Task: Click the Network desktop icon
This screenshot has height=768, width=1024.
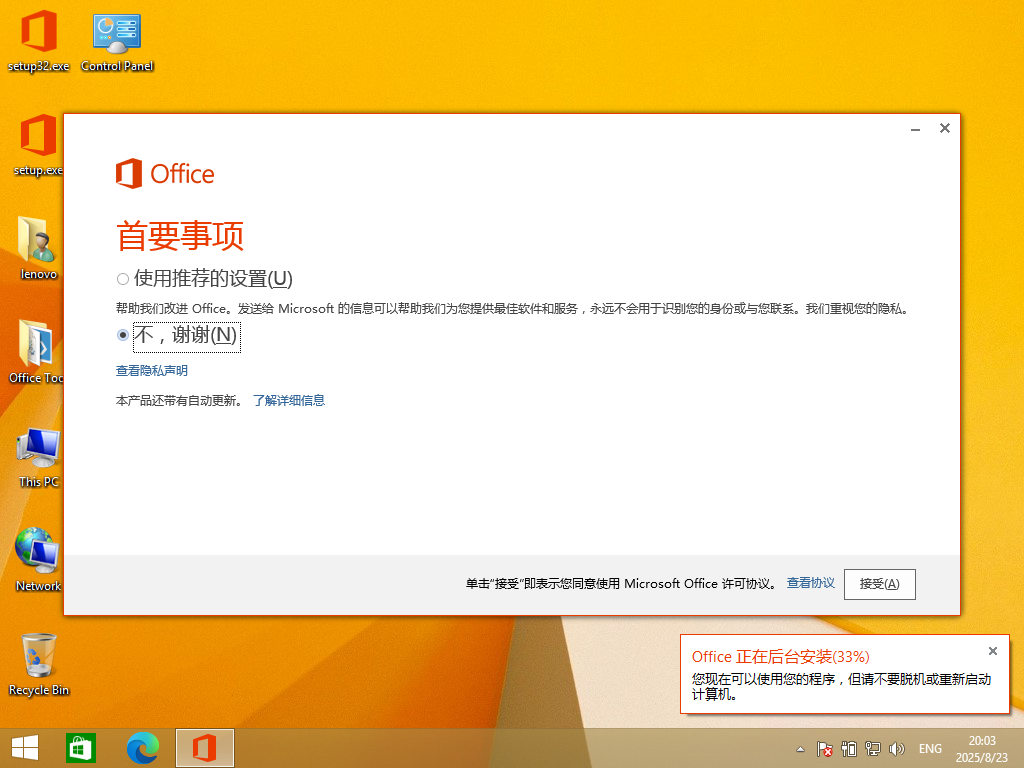Action: [x=38, y=558]
